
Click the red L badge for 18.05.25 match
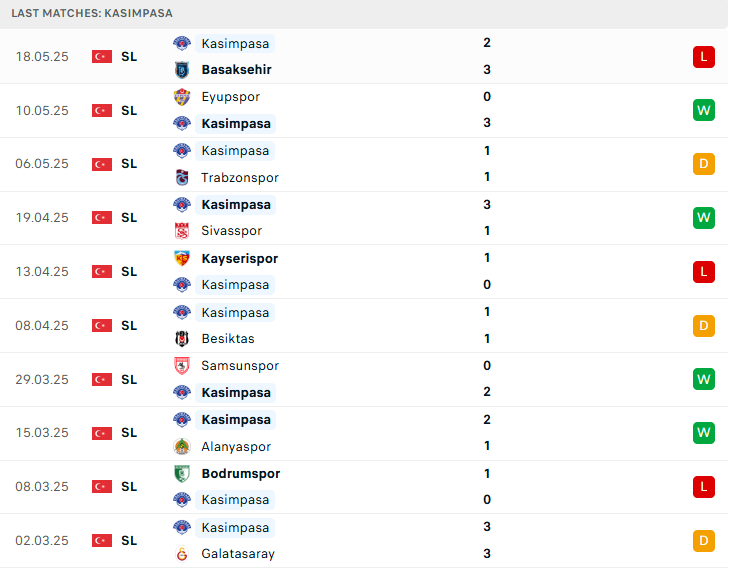click(x=704, y=57)
